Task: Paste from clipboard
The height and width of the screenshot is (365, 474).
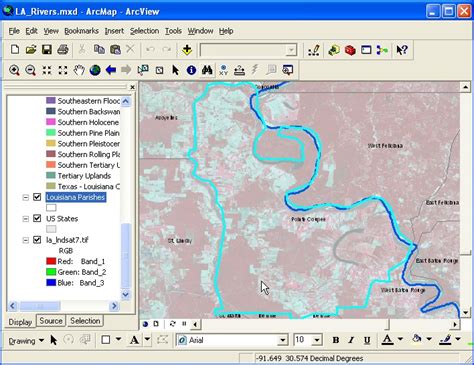Action: 115,50
